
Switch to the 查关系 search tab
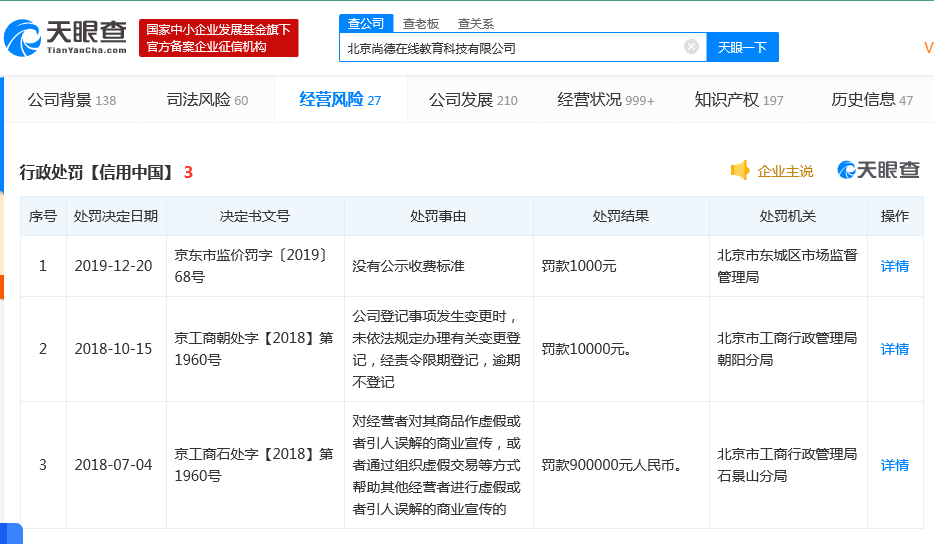coord(475,24)
